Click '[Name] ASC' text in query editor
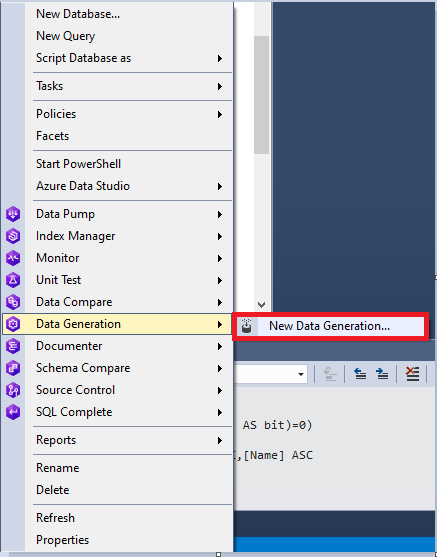This screenshot has height=557, width=437. pos(278,455)
